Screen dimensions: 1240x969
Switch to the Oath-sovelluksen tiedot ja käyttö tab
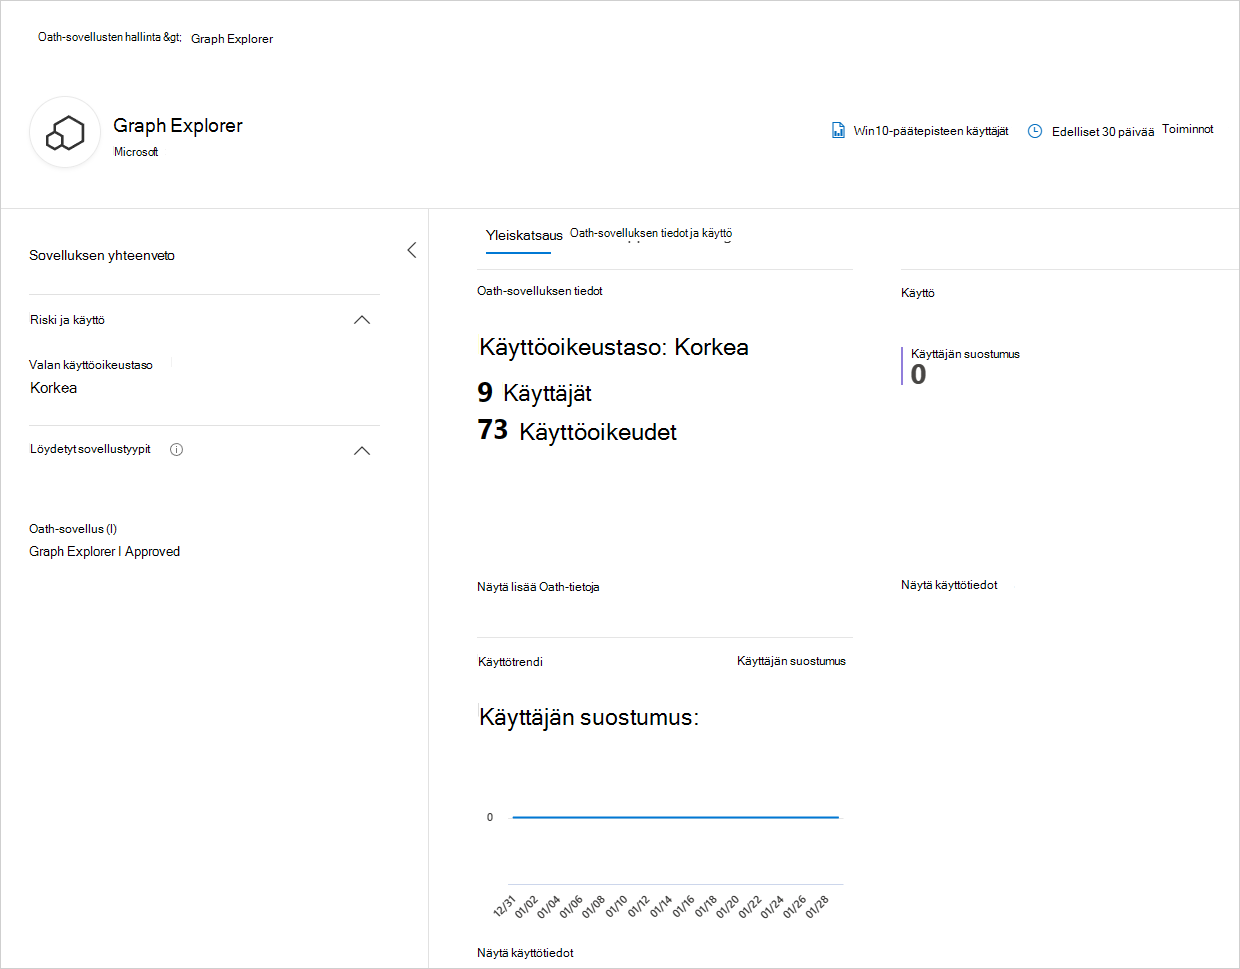[x=650, y=232]
